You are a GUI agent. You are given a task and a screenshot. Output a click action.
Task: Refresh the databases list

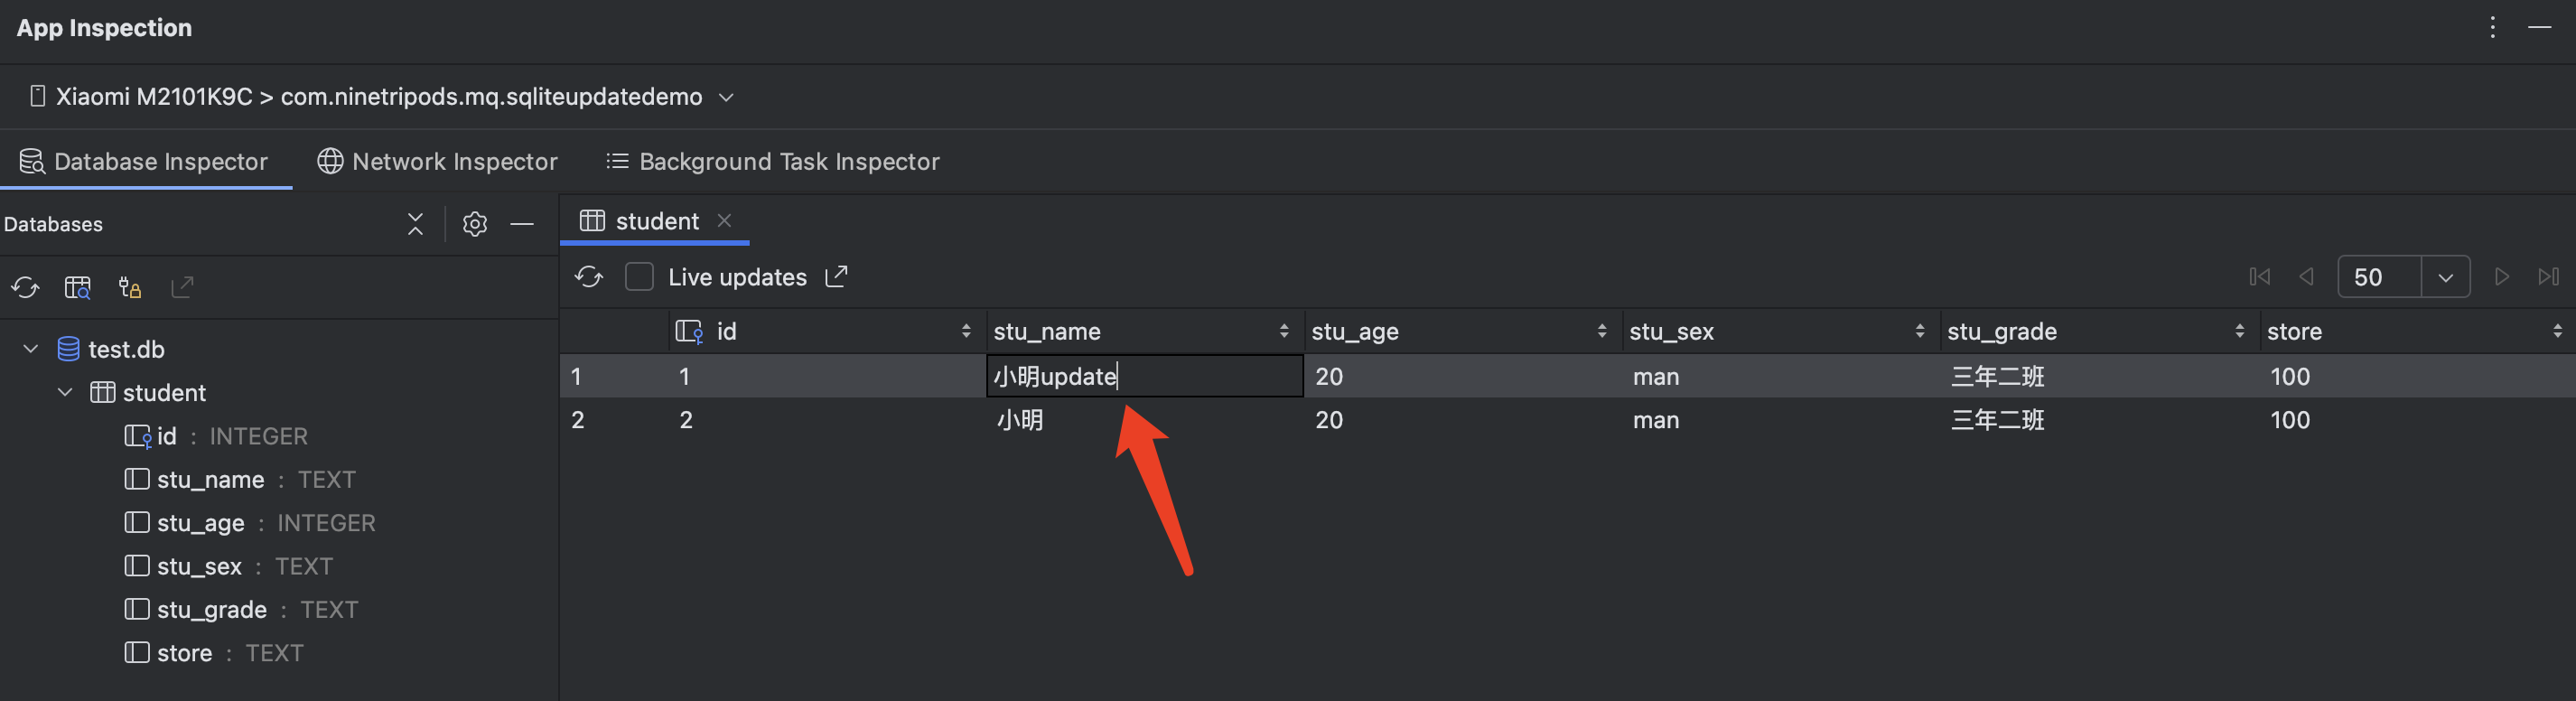pos(25,287)
